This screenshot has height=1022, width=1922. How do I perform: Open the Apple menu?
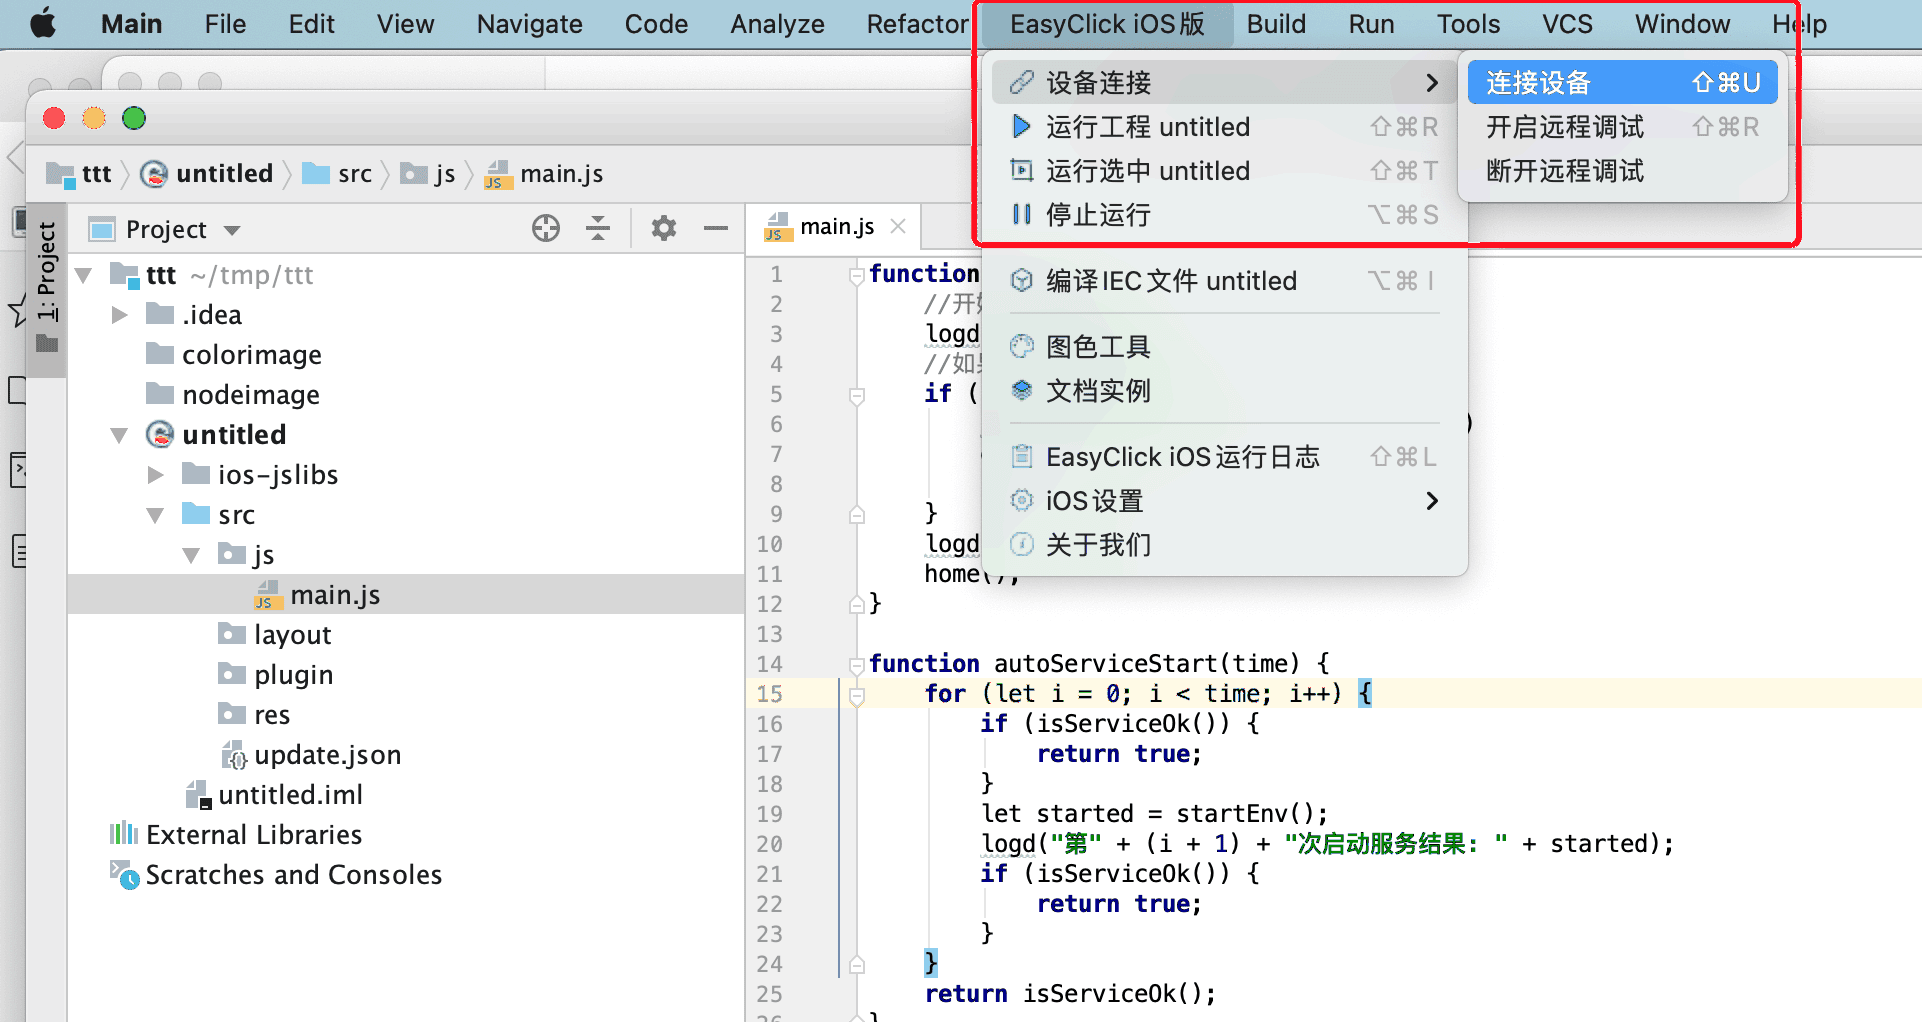point(43,23)
